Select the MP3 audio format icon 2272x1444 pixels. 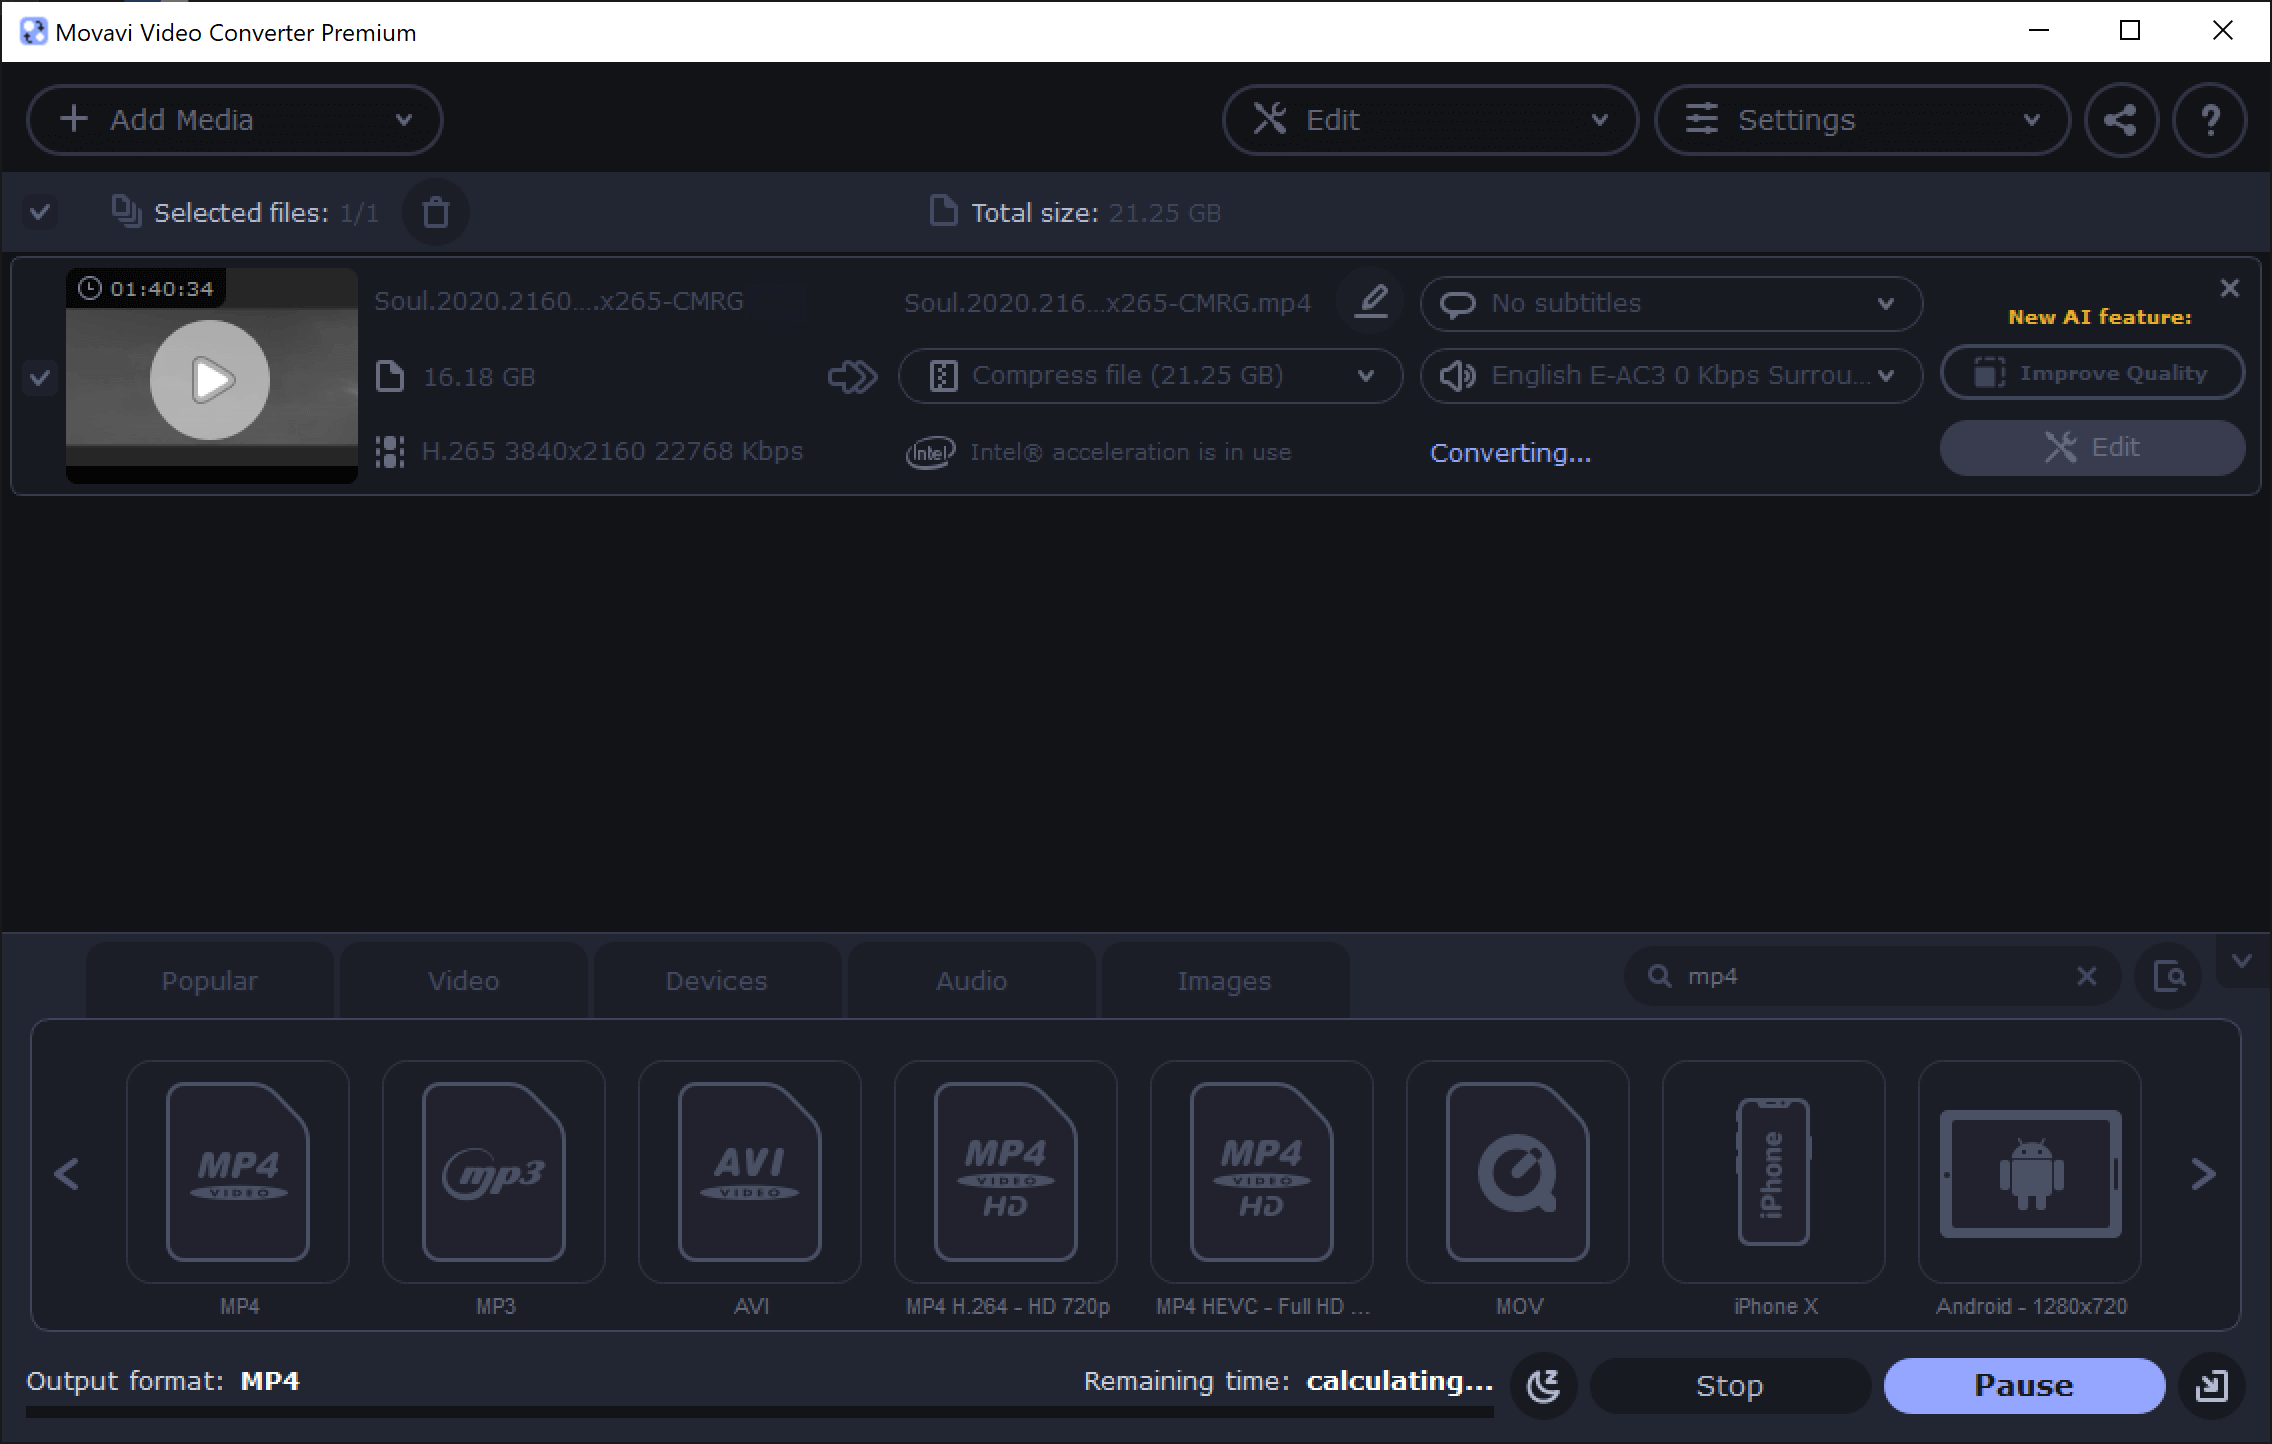pyautogui.click(x=494, y=1172)
